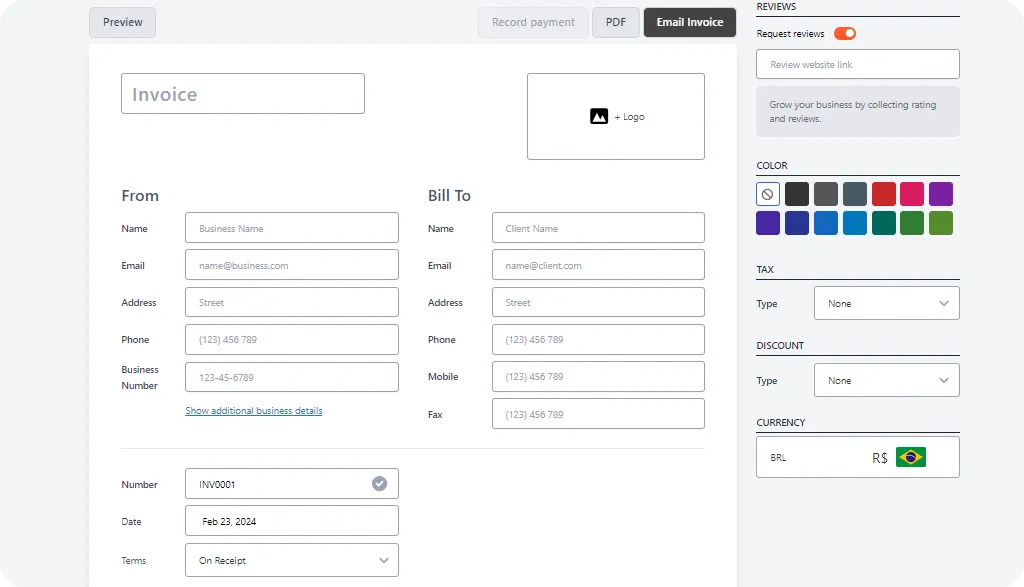Click the Review website link field
The width and height of the screenshot is (1024, 587).
click(x=857, y=64)
